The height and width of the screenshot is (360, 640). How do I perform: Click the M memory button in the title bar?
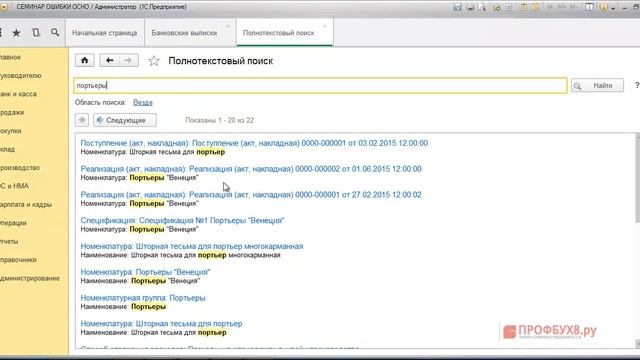[550, 7]
